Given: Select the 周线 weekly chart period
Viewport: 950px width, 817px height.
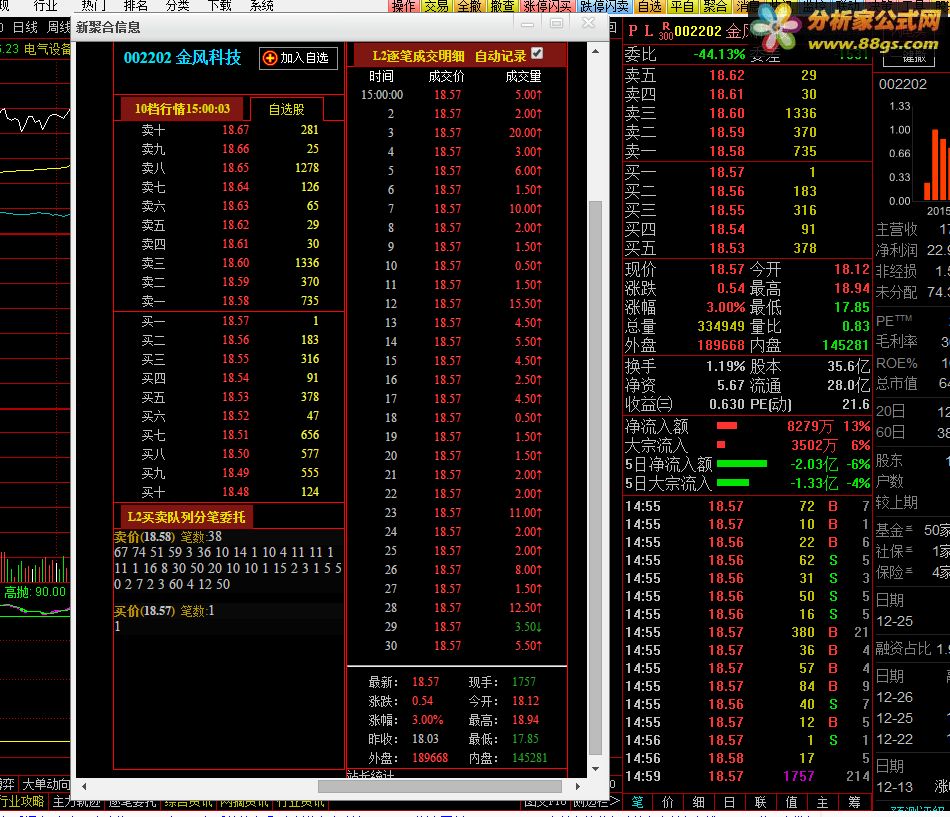Looking at the screenshot, I should (x=59, y=27).
